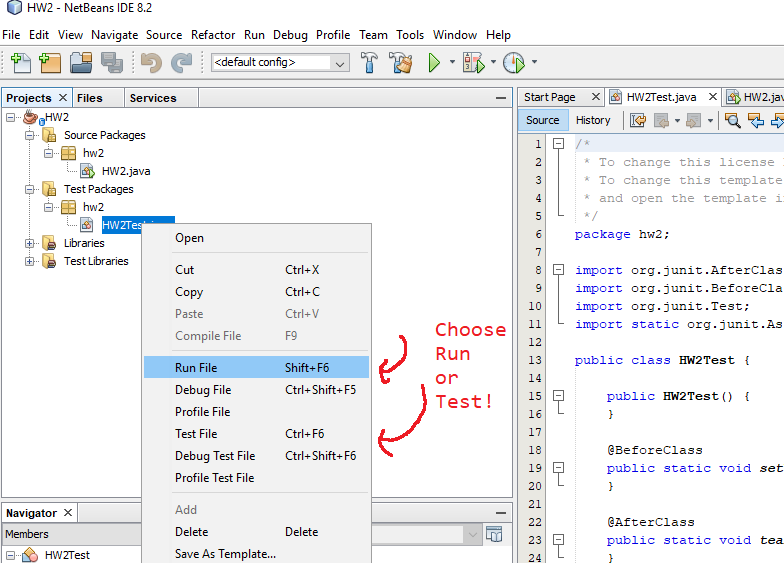Switch to the History view button
This screenshot has width=784, height=563.
(x=593, y=120)
